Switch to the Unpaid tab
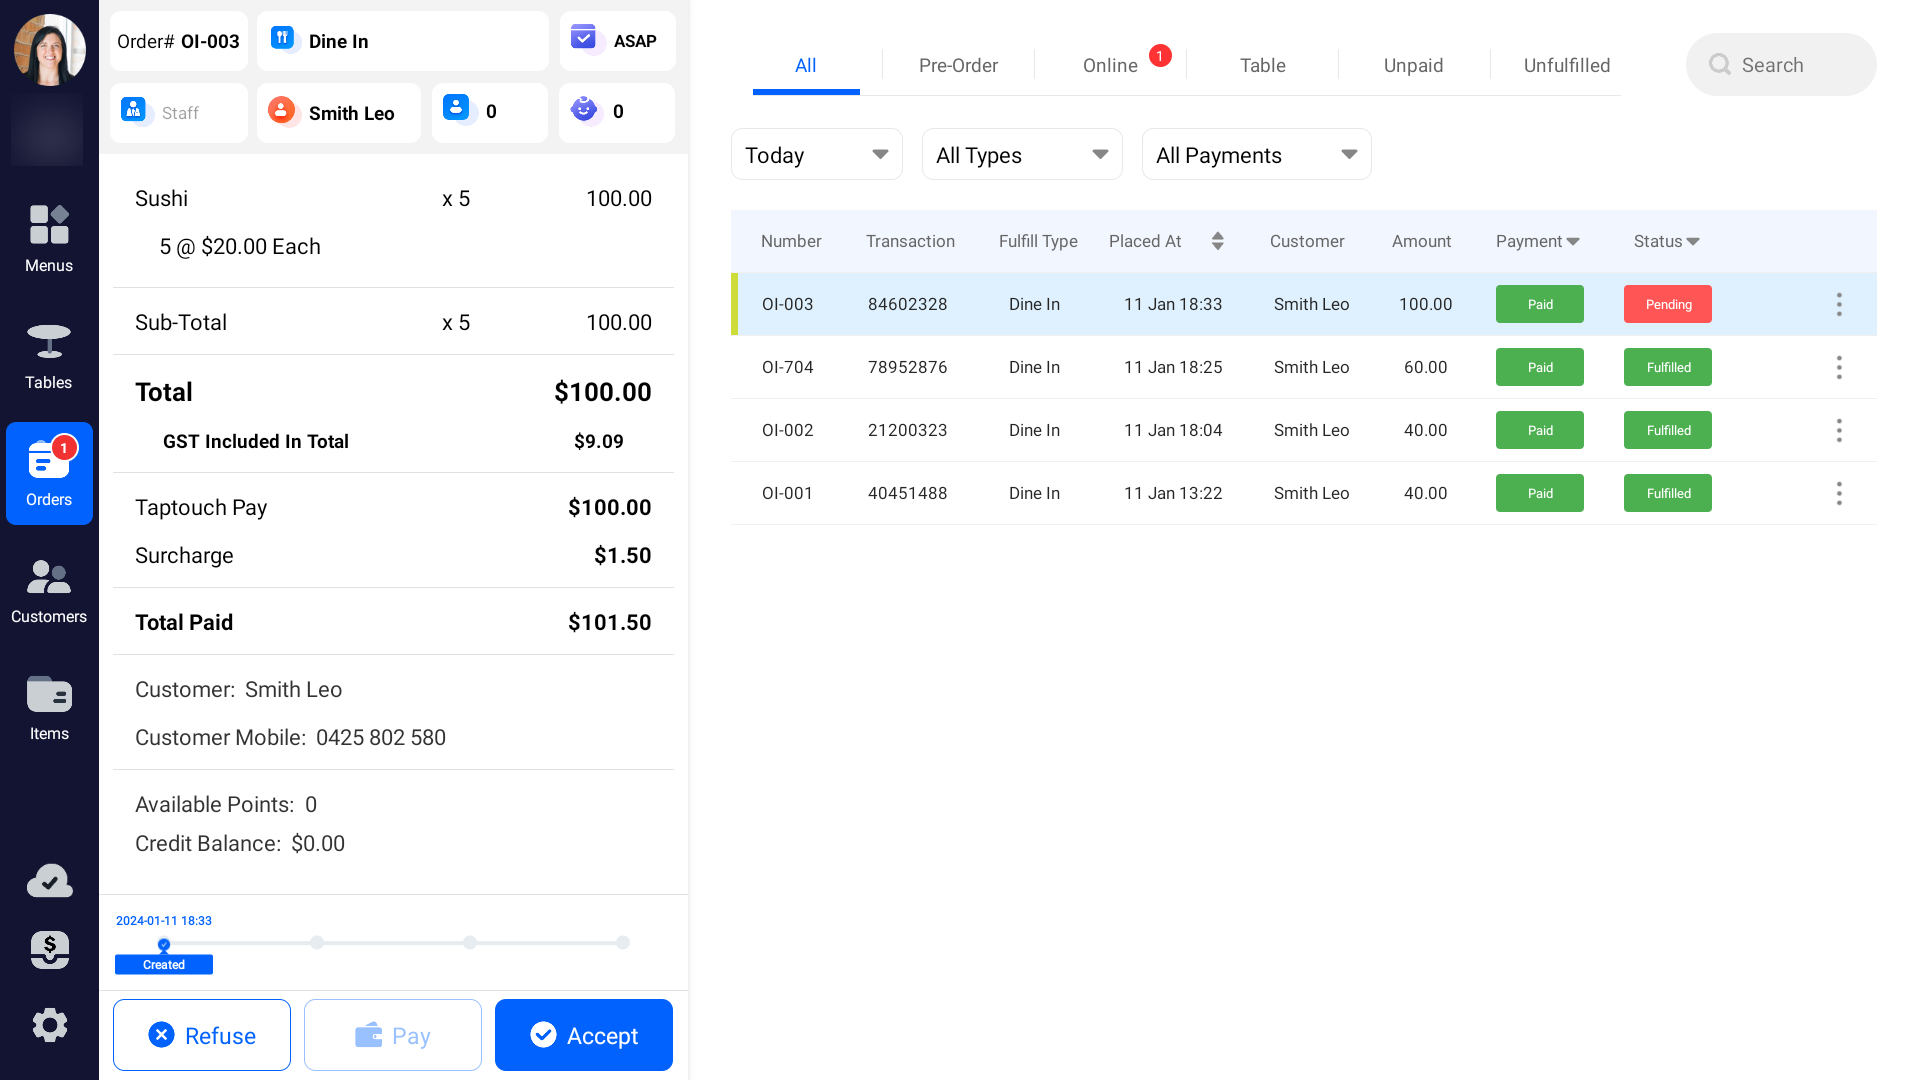1920x1080 pixels. click(1413, 65)
